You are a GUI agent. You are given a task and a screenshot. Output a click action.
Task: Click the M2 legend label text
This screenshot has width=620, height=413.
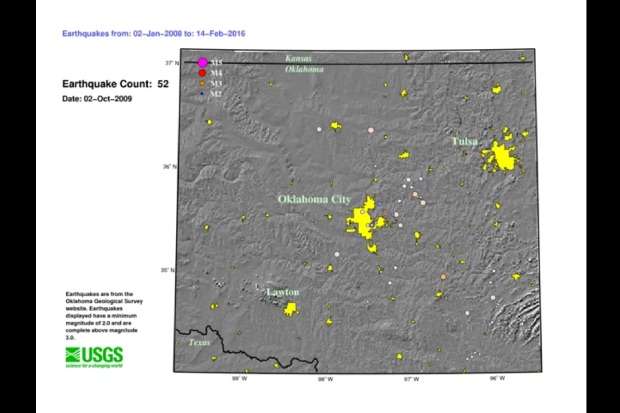(216, 94)
